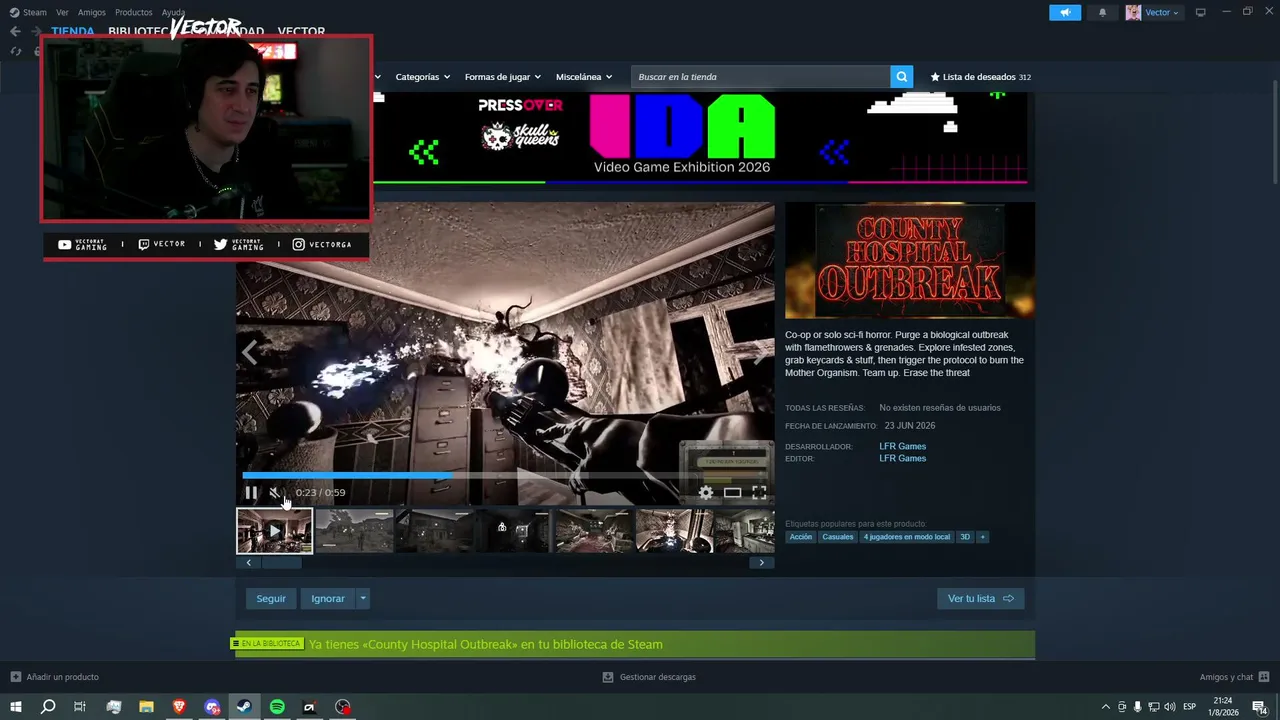Viewport: 1280px width, 720px height.
Task: Open Windows Task View
Action: point(80,707)
